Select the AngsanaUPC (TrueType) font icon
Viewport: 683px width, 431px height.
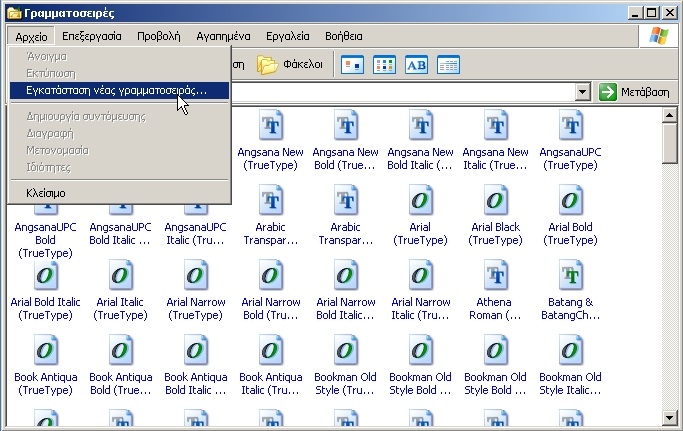point(571,125)
